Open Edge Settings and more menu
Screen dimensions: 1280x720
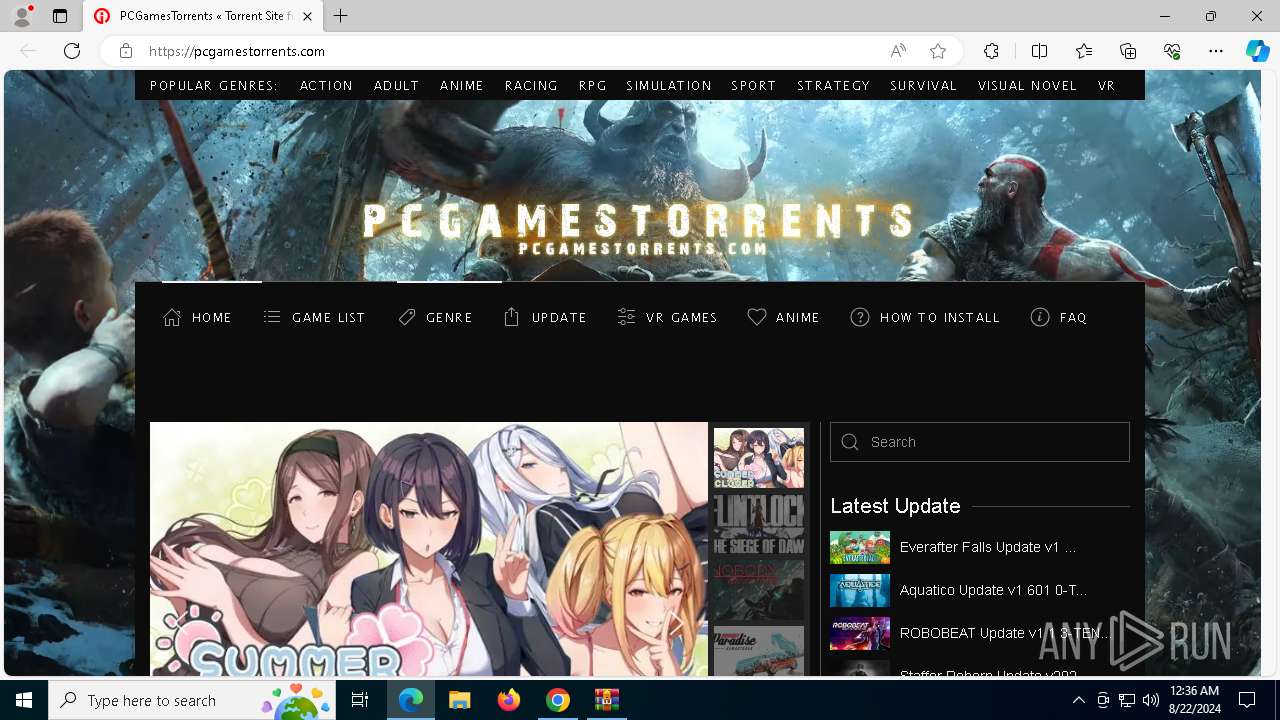tap(1216, 51)
